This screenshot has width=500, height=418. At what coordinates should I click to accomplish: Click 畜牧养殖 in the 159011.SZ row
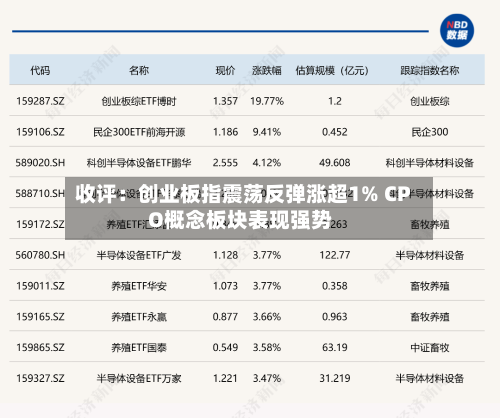point(430,286)
